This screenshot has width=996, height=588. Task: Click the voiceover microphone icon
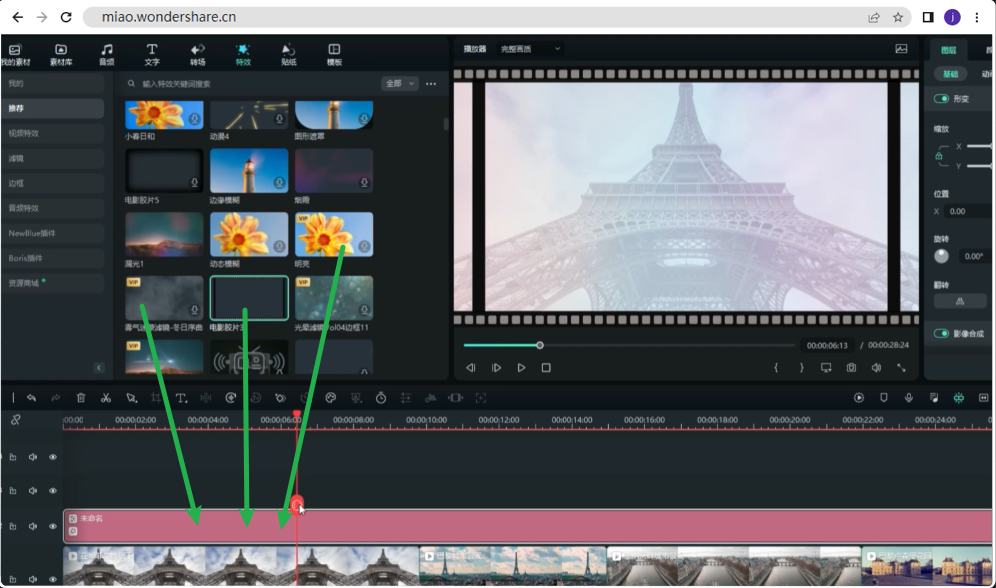click(x=909, y=398)
